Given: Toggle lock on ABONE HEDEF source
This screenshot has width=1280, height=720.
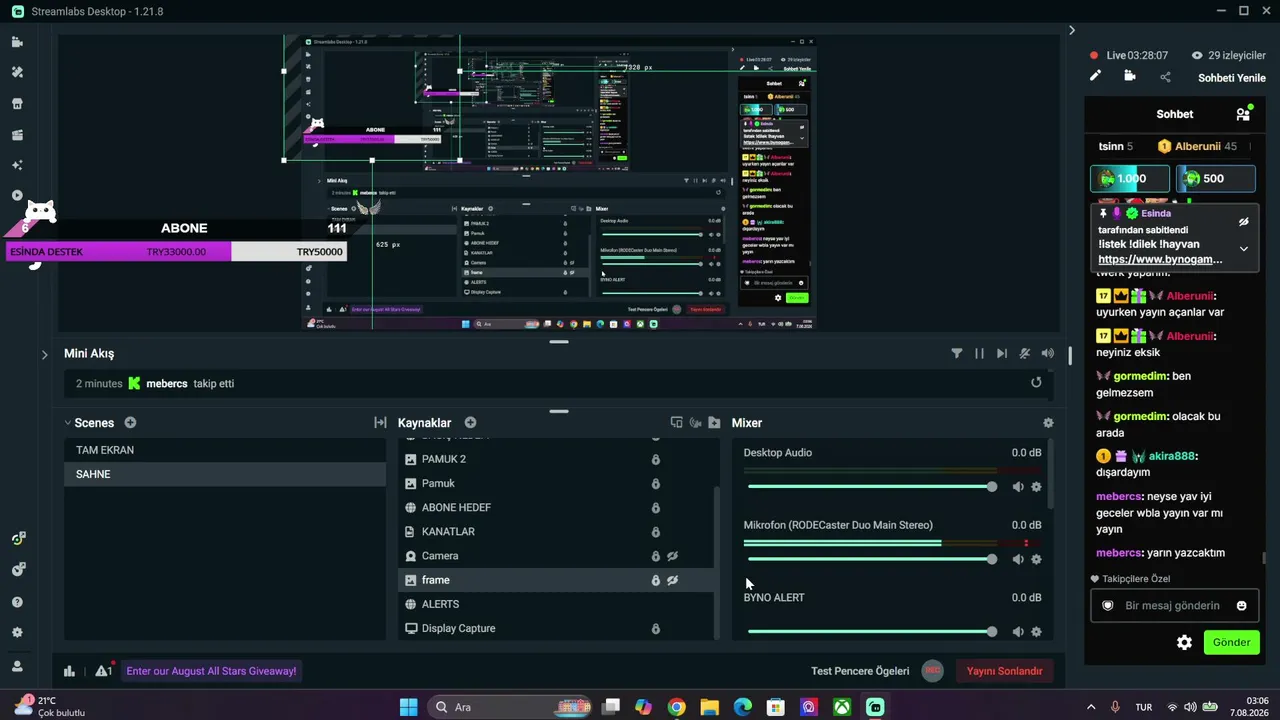Looking at the screenshot, I should [x=656, y=508].
